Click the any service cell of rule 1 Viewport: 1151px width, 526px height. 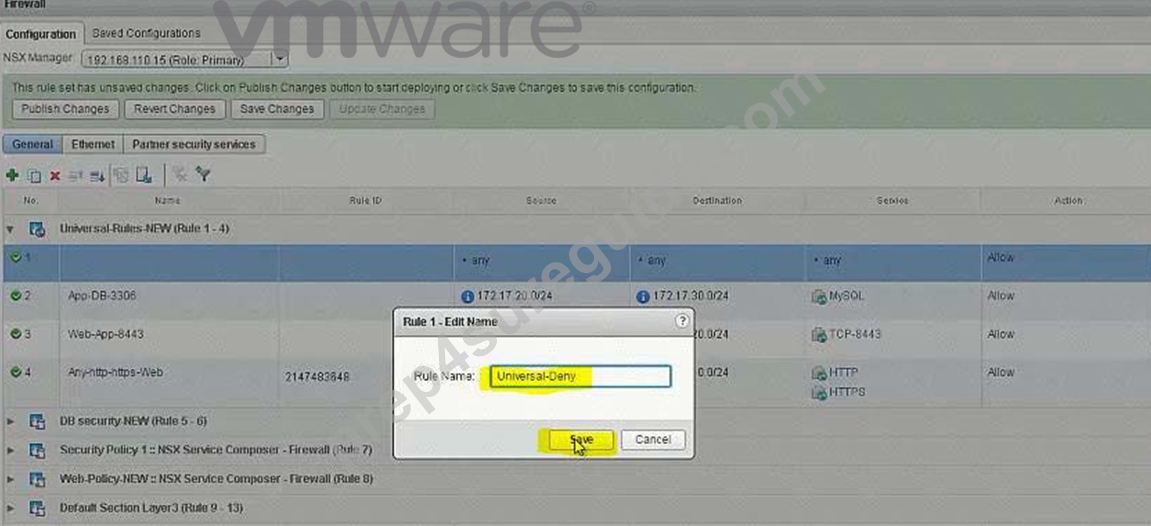point(893,262)
